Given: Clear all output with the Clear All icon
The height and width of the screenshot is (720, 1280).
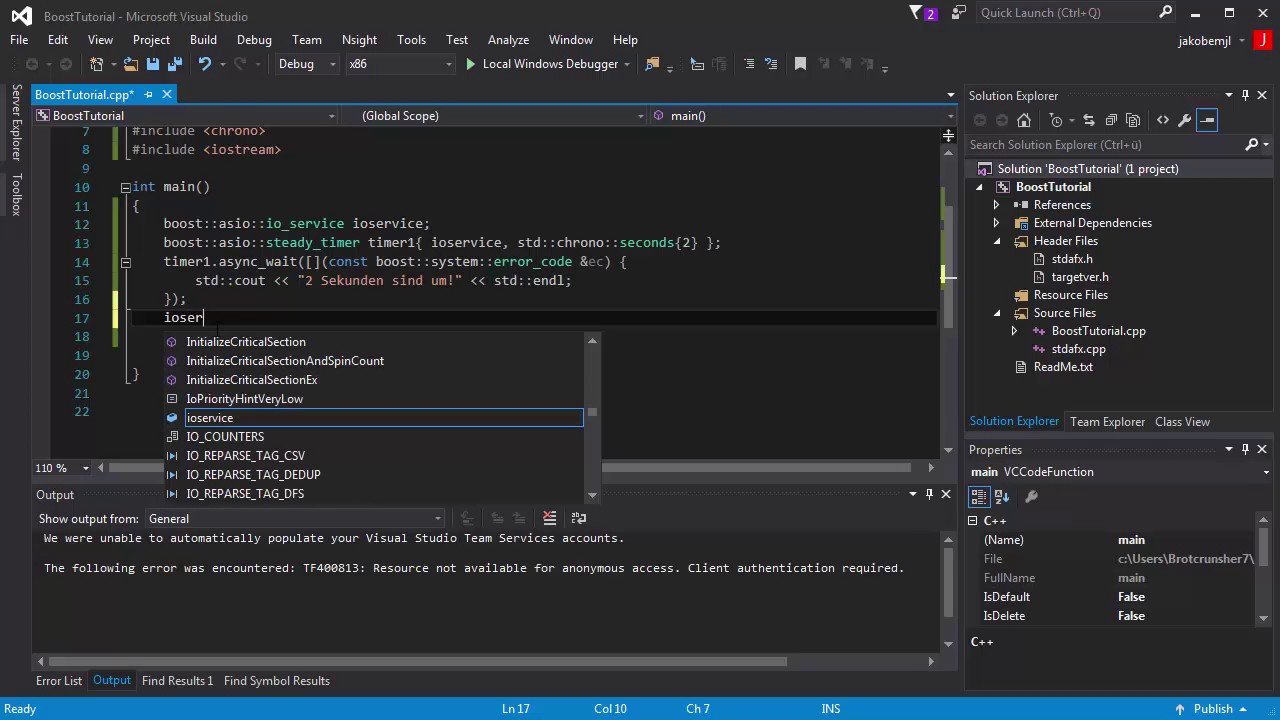Looking at the screenshot, I should point(549,518).
